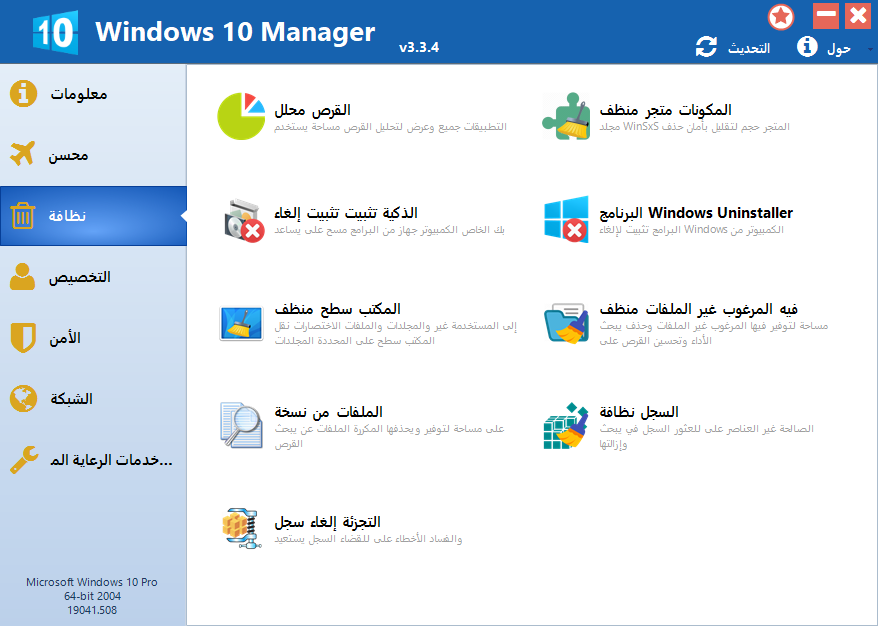Open the junk files cleaner title
878x626 pixels.
pos(698,309)
